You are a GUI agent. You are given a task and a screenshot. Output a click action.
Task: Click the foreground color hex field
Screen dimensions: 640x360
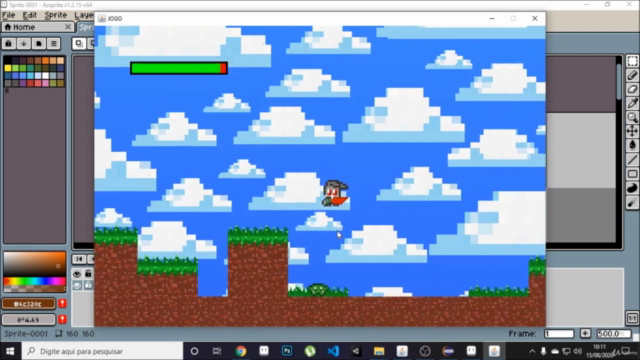(x=29, y=304)
